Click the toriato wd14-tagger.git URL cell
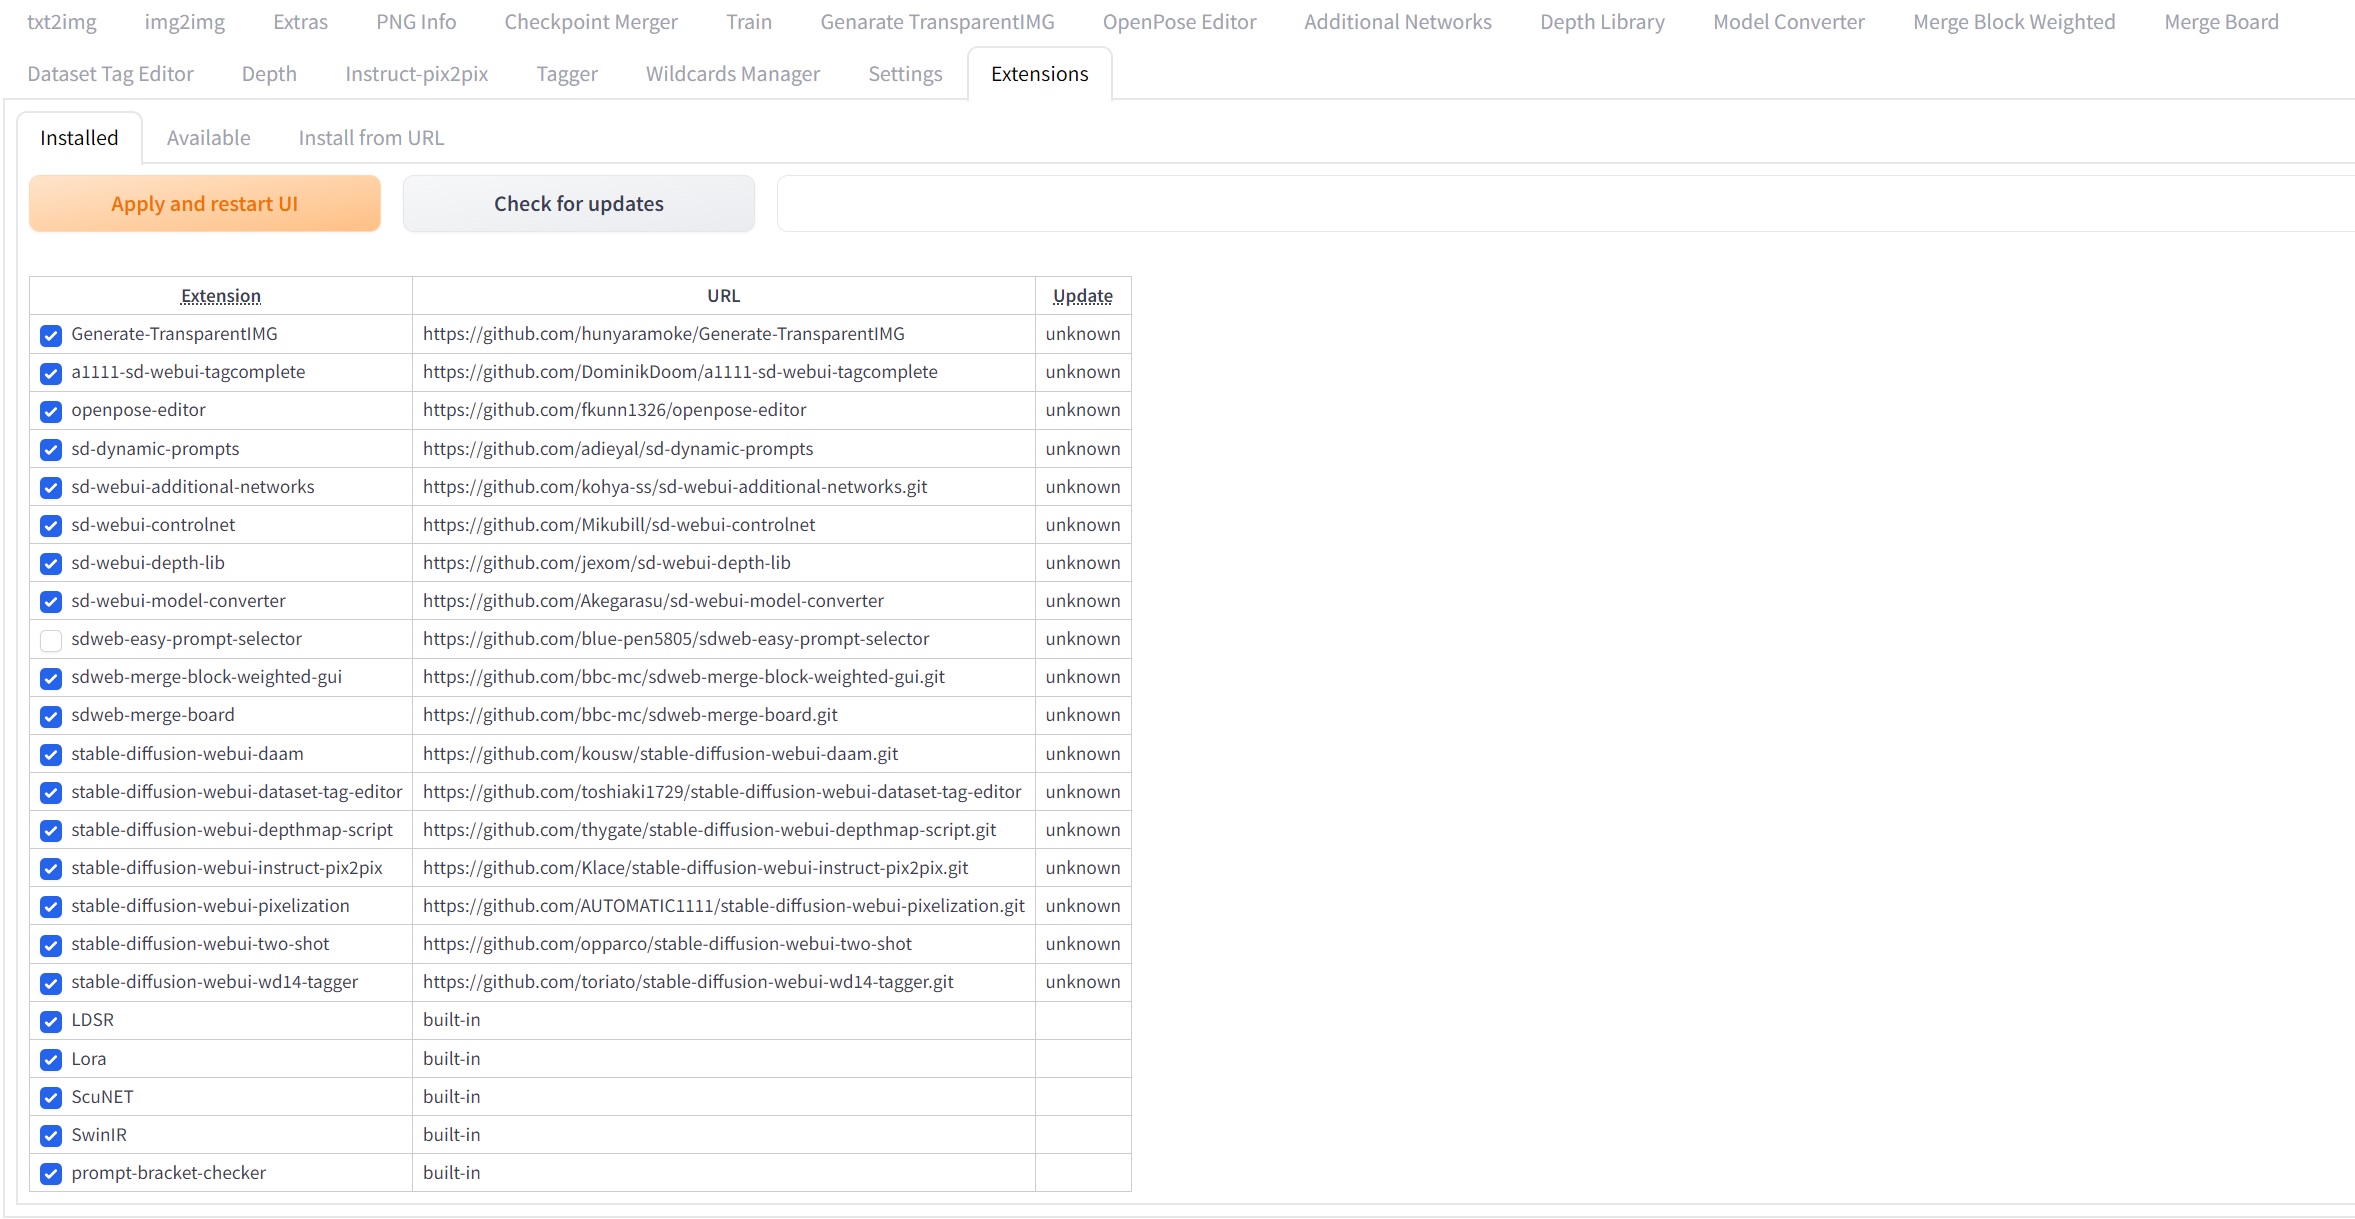Image resolution: width=2355 pixels, height=1219 pixels. (x=724, y=982)
